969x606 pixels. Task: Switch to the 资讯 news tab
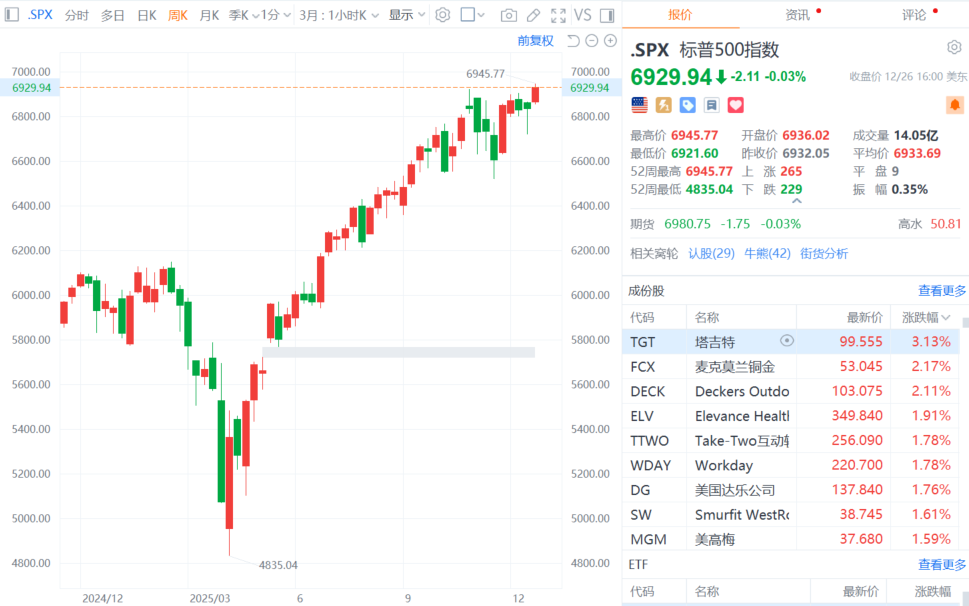click(797, 15)
